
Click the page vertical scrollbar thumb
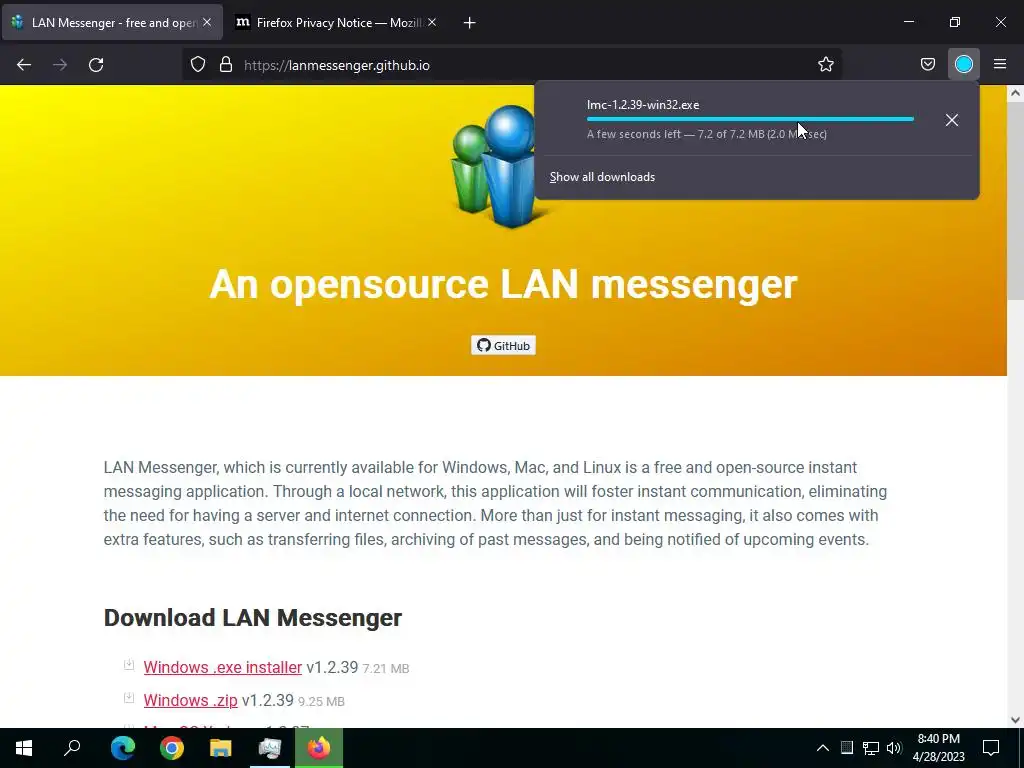coord(1015,199)
